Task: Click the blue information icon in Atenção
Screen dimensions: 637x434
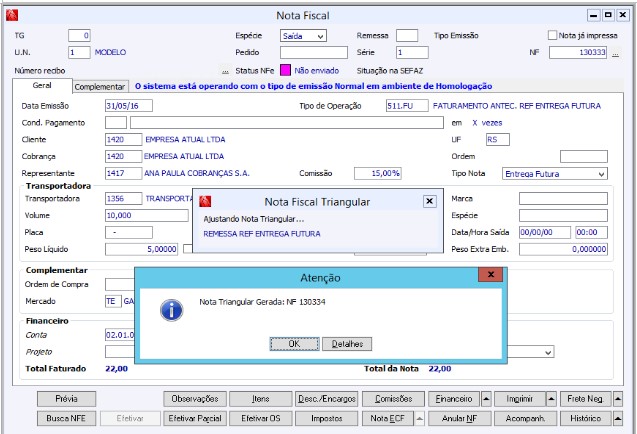Action: click(171, 310)
